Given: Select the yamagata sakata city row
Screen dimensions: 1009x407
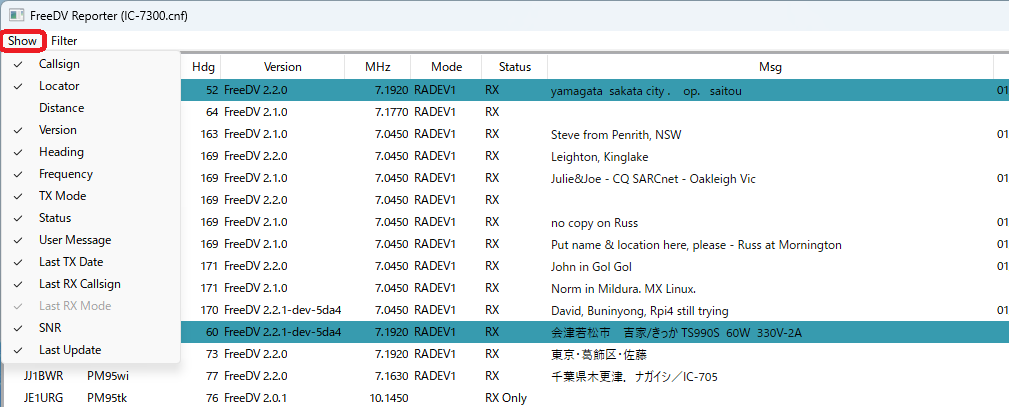Looking at the screenshot, I should [595, 90].
